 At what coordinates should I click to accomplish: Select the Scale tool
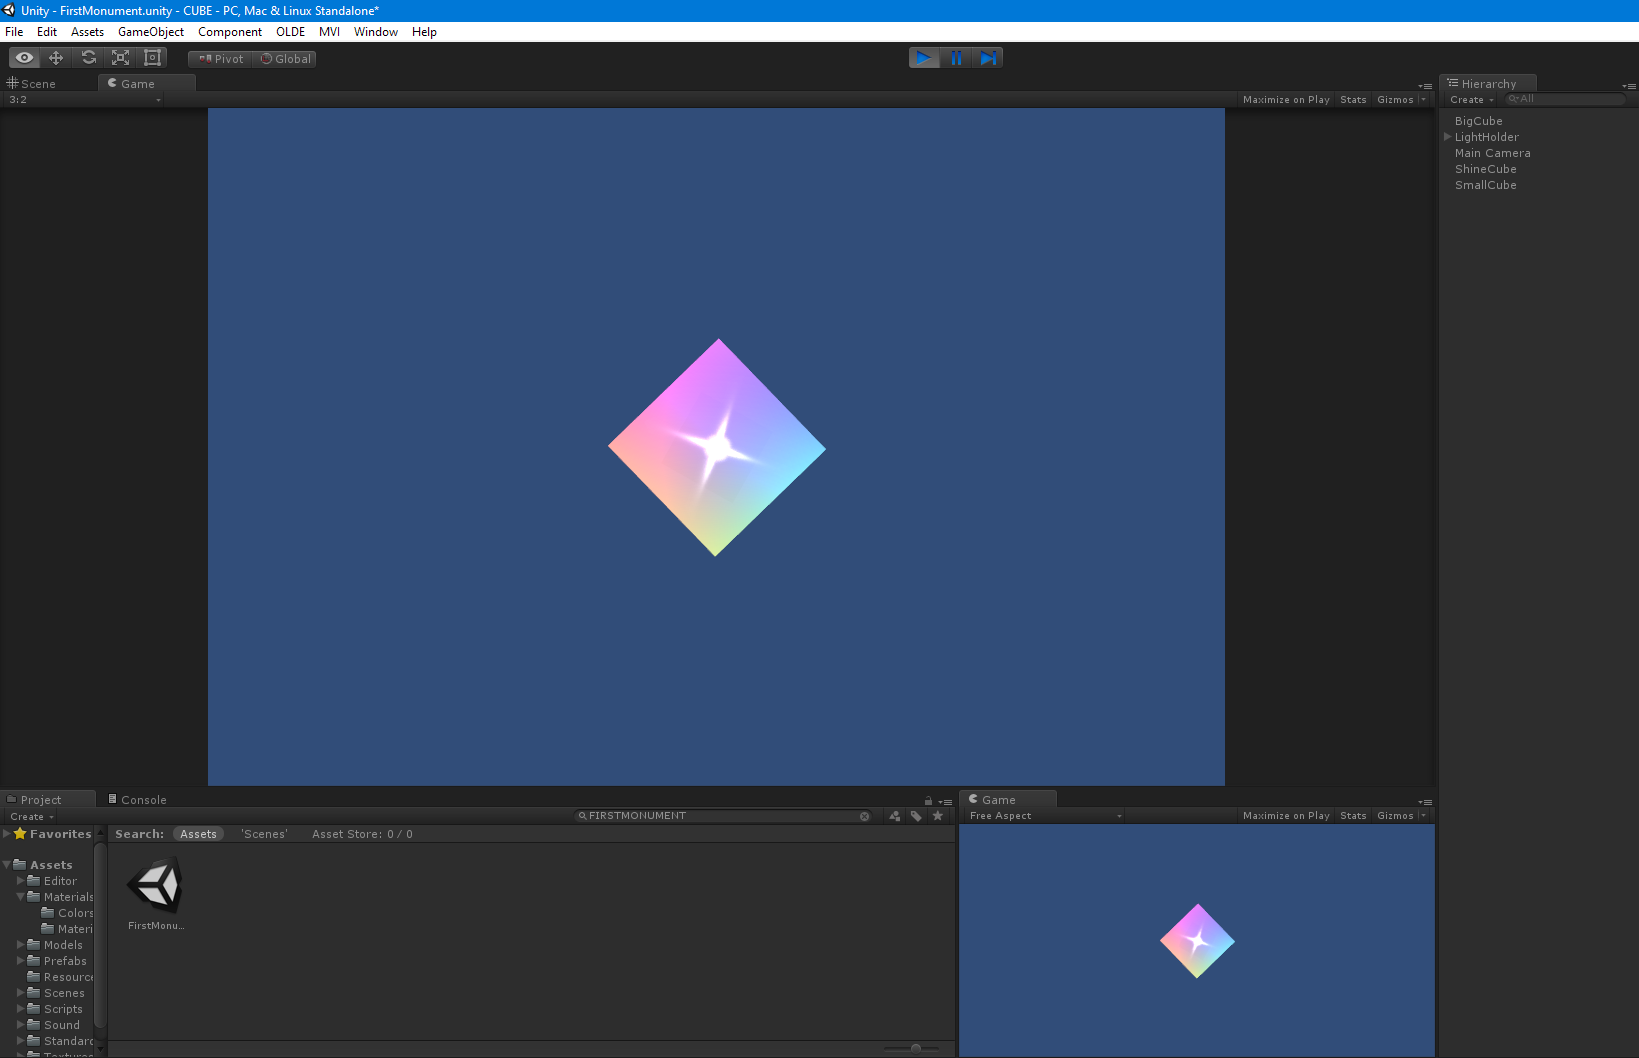[120, 58]
